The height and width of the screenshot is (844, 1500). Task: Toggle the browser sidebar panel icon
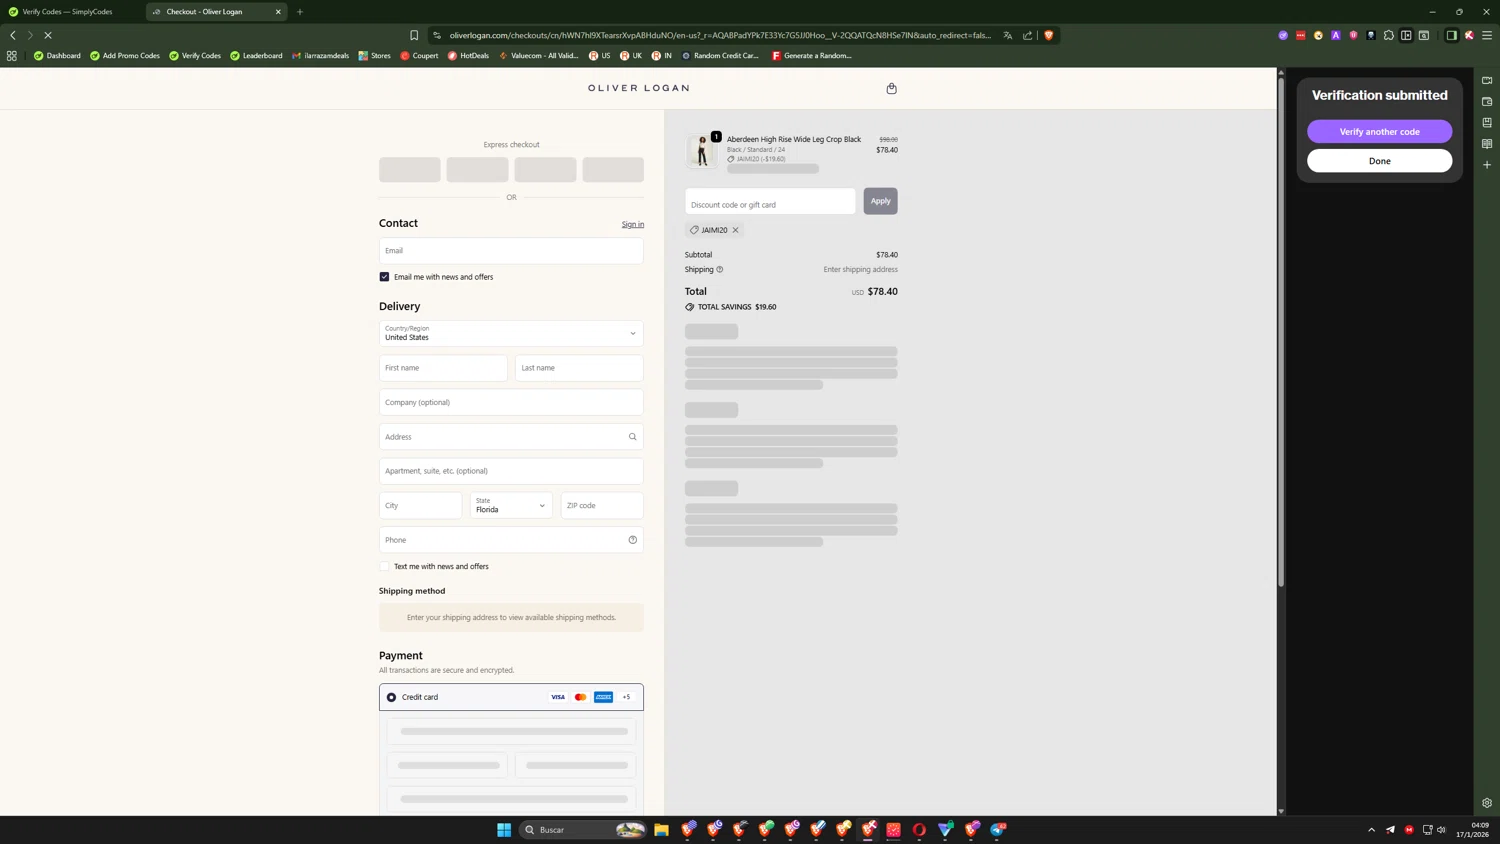pos(1451,35)
